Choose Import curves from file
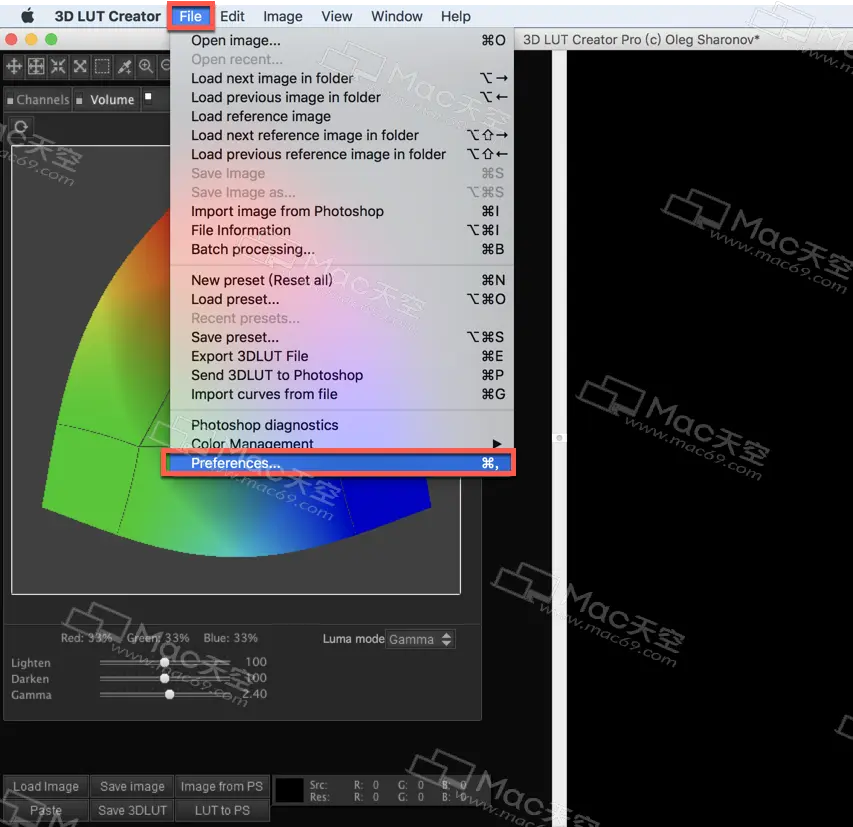Viewport: 853px width, 827px height. pos(342,394)
